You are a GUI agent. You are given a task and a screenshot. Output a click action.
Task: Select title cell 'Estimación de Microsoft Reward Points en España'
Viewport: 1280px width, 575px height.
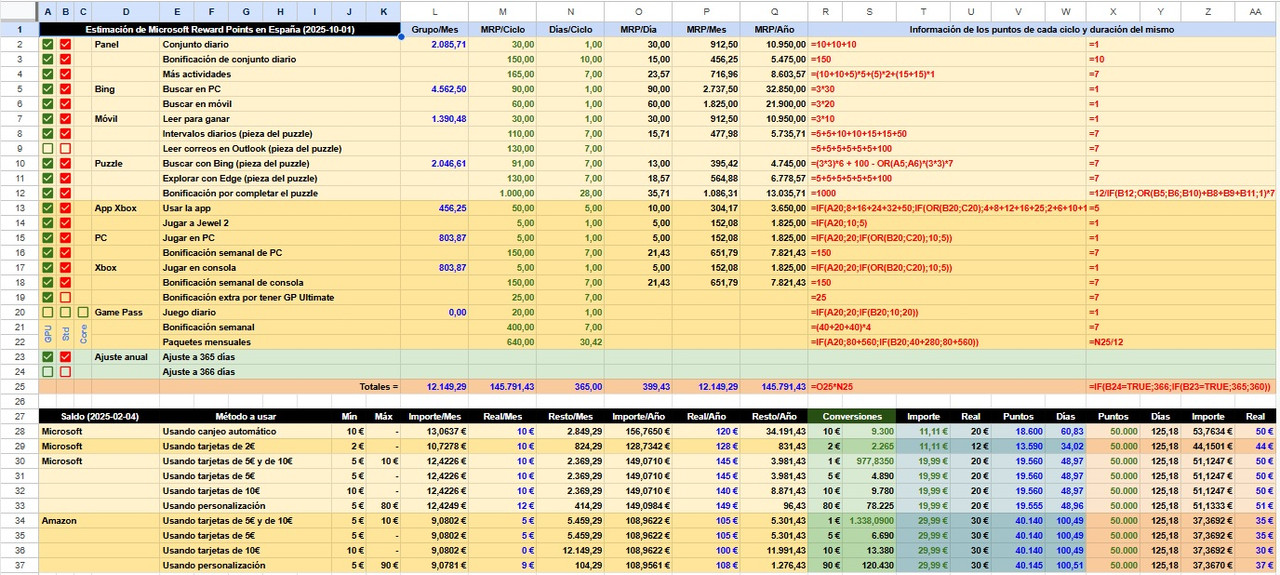219,30
